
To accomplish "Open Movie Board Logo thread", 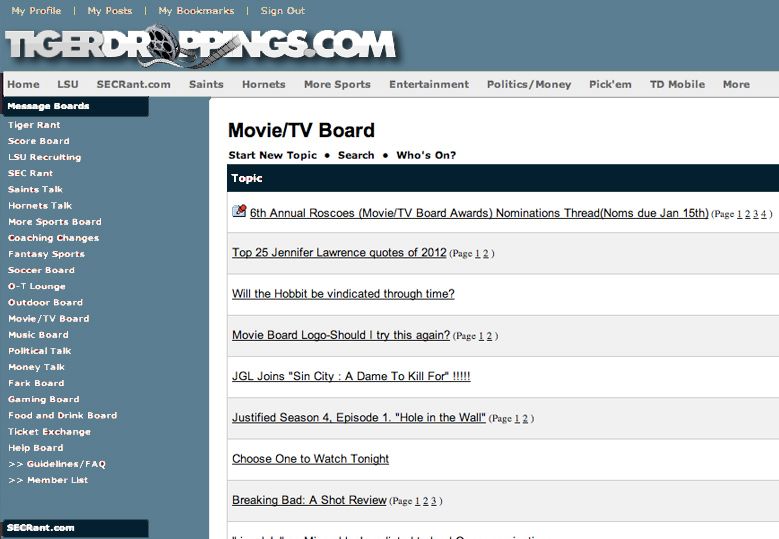I will click(341, 335).
